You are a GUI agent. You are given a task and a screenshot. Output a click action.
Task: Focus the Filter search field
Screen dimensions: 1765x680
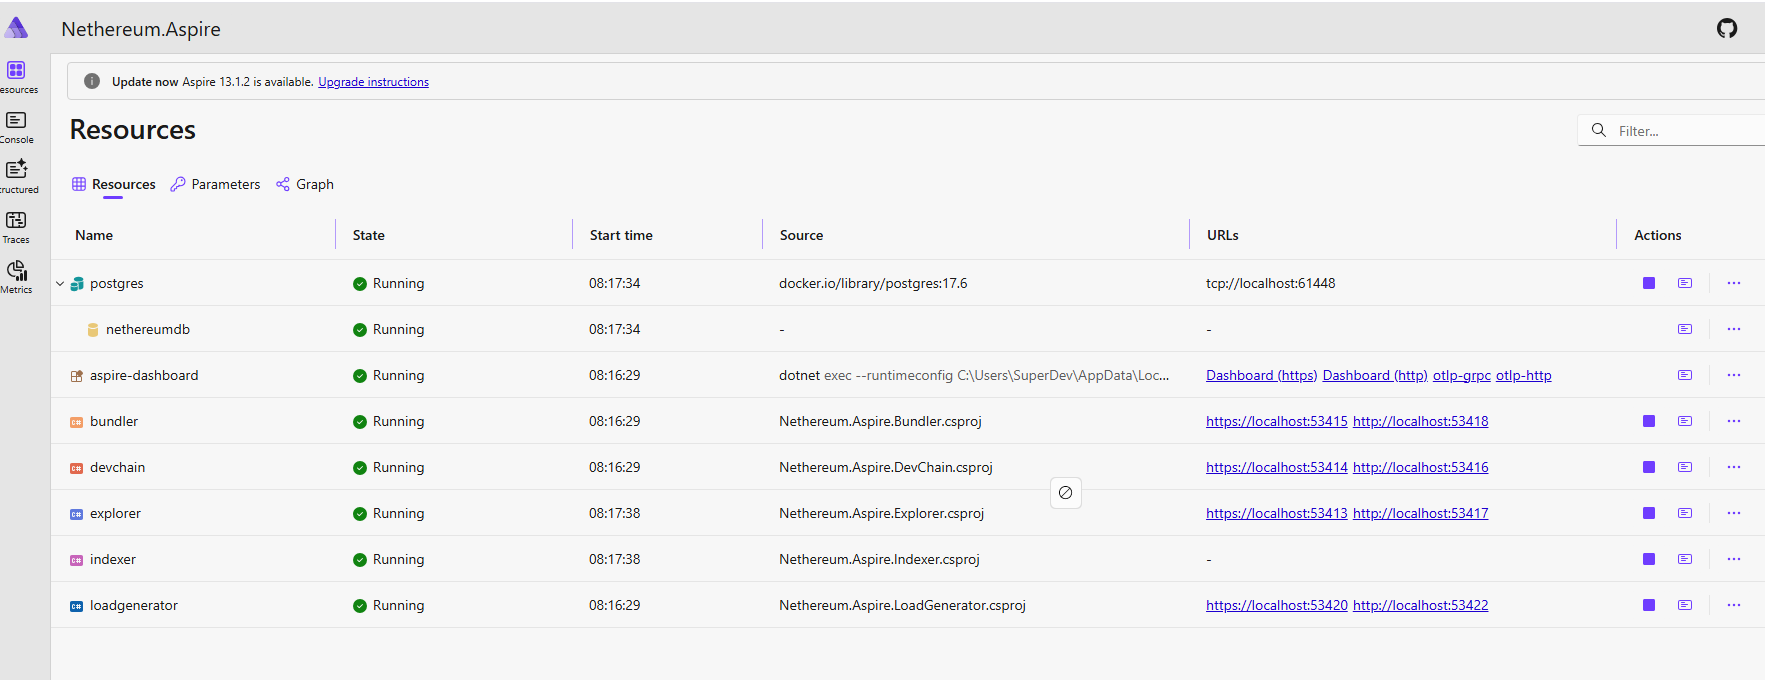(x=1671, y=130)
